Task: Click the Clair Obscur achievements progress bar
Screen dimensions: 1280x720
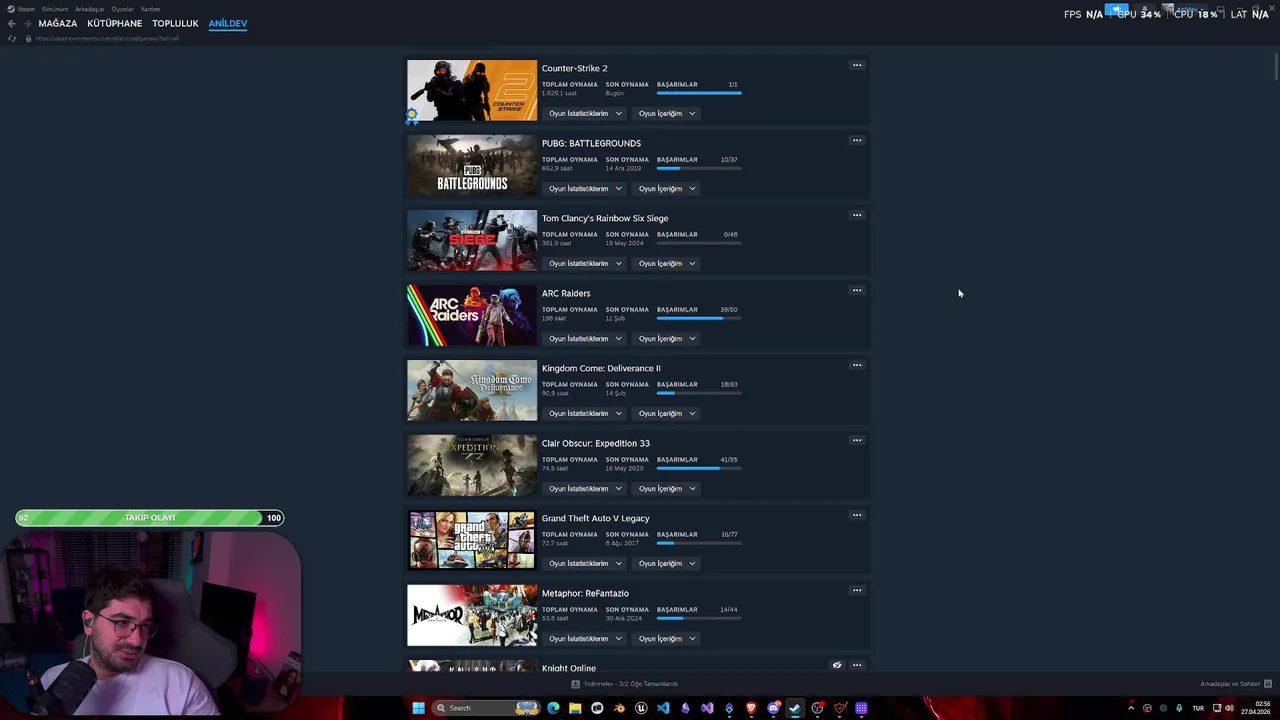Action: click(x=699, y=468)
